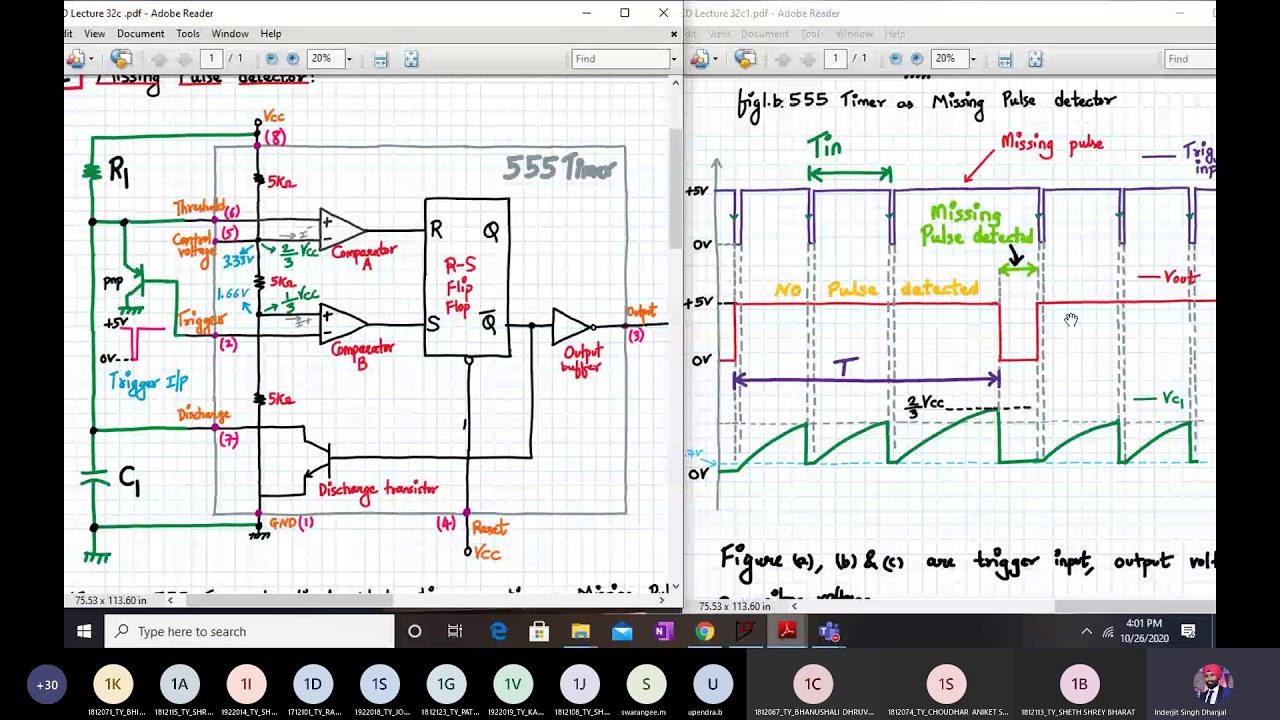Select participant avatar 1G
The width and height of the screenshot is (1280, 720).
pos(446,685)
